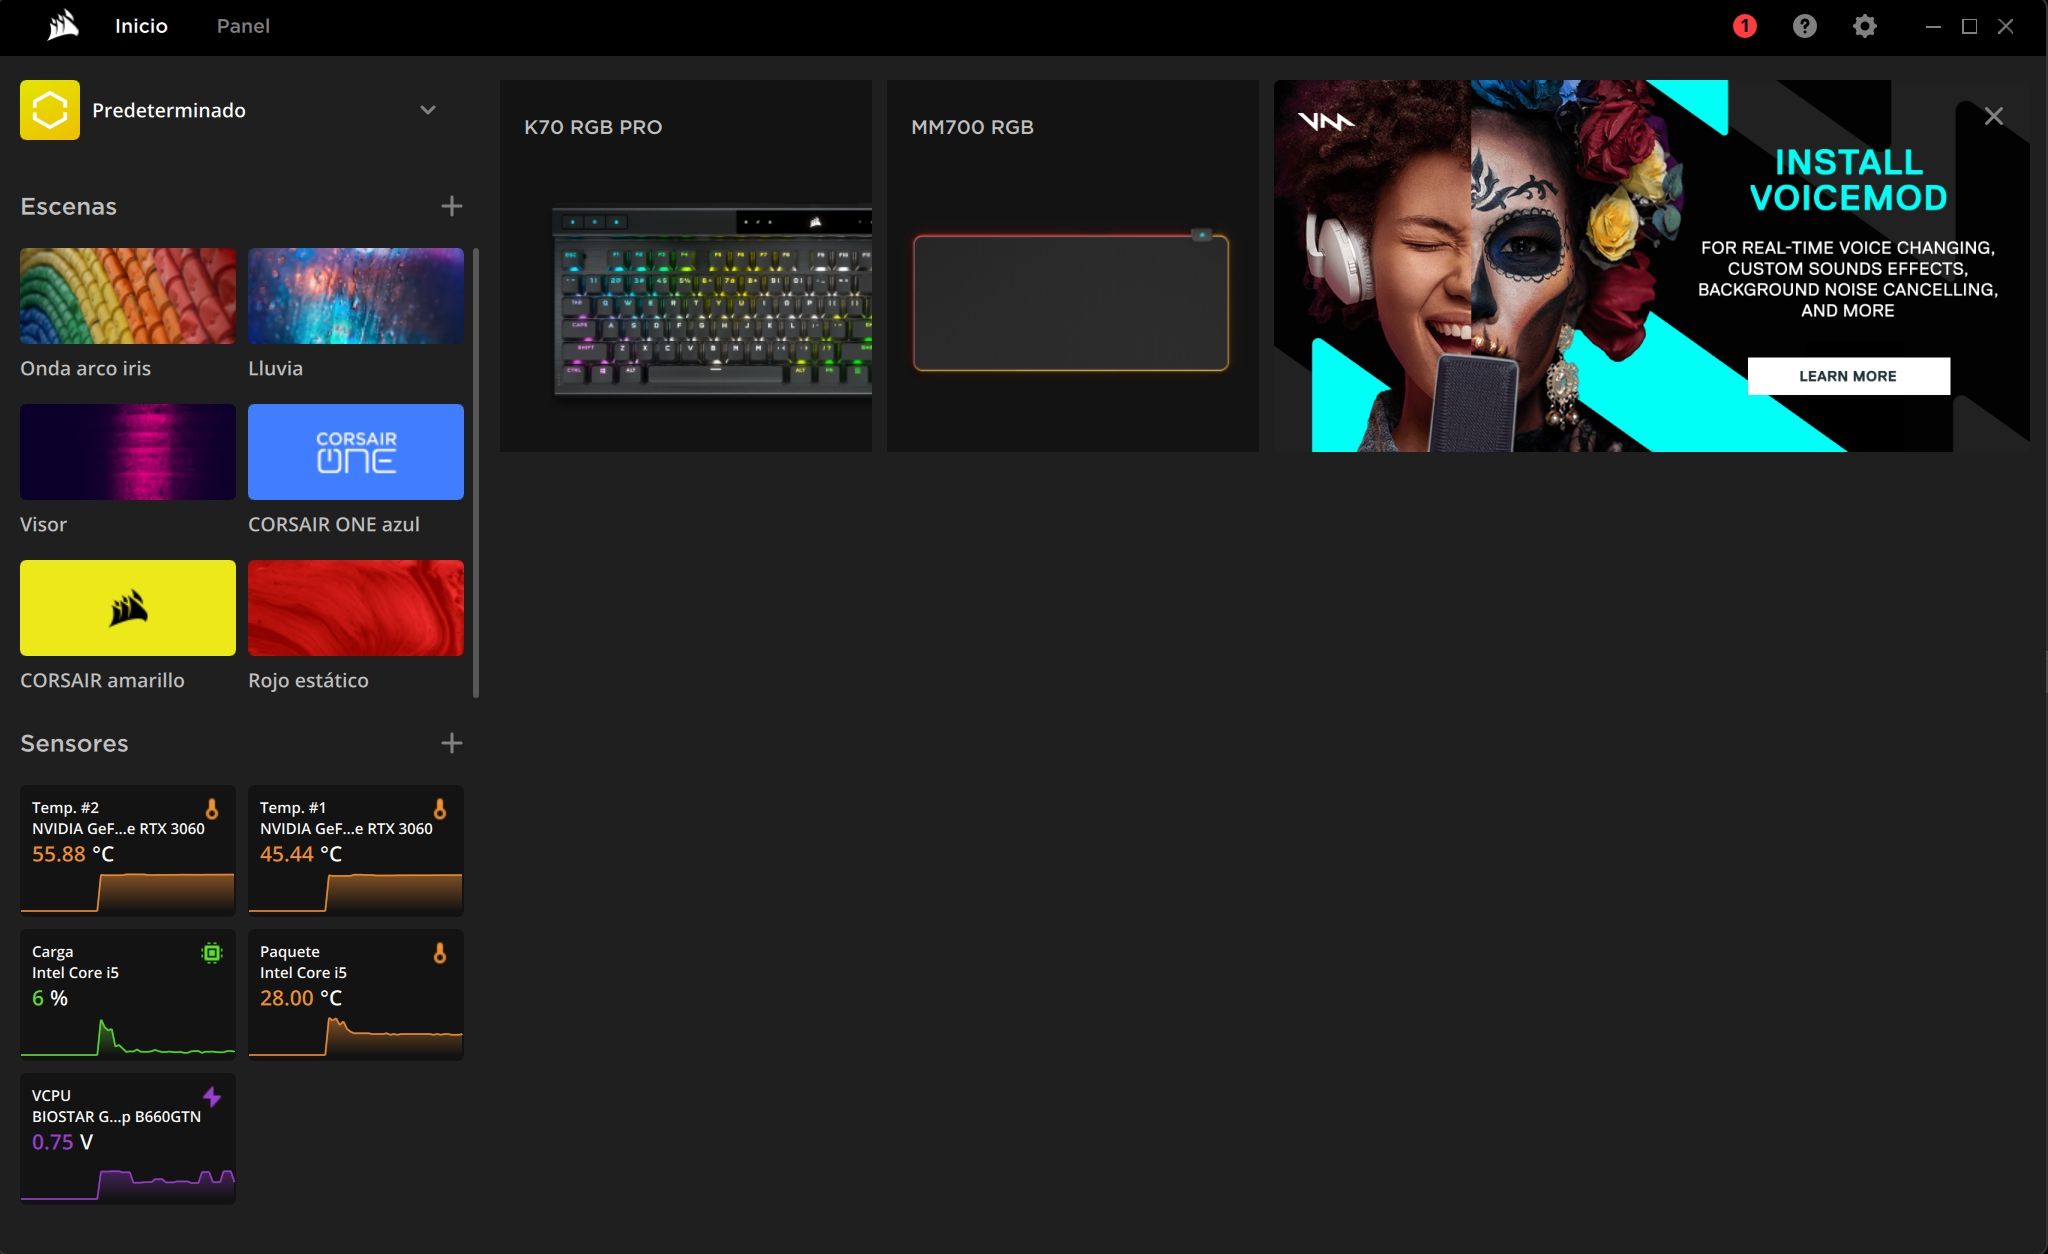Click the scenes list scrollbar
Image resolution: width=2048 pixels, height=1254 pixels.
[476, 472]
